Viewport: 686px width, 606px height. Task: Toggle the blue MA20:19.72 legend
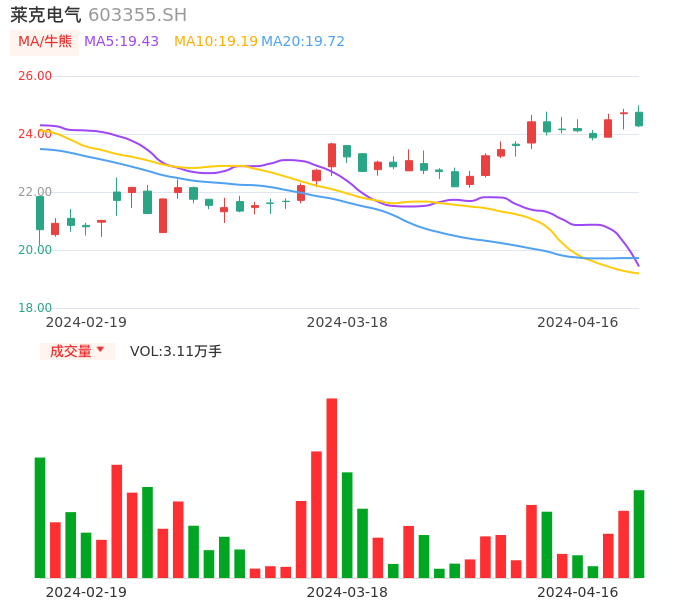pyautogui.click(x=302, y=42)
